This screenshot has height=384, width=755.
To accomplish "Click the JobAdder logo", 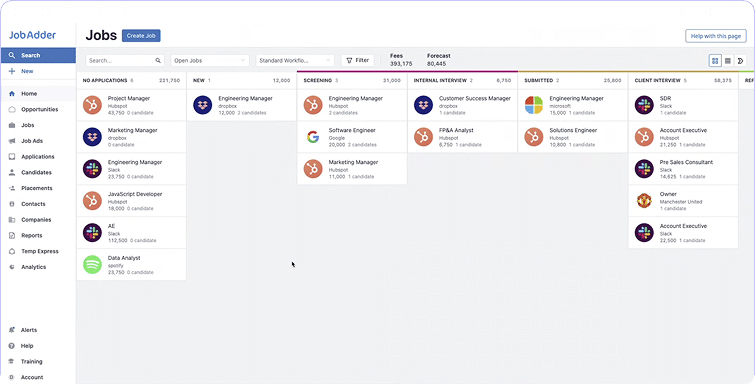I will 32,35.
